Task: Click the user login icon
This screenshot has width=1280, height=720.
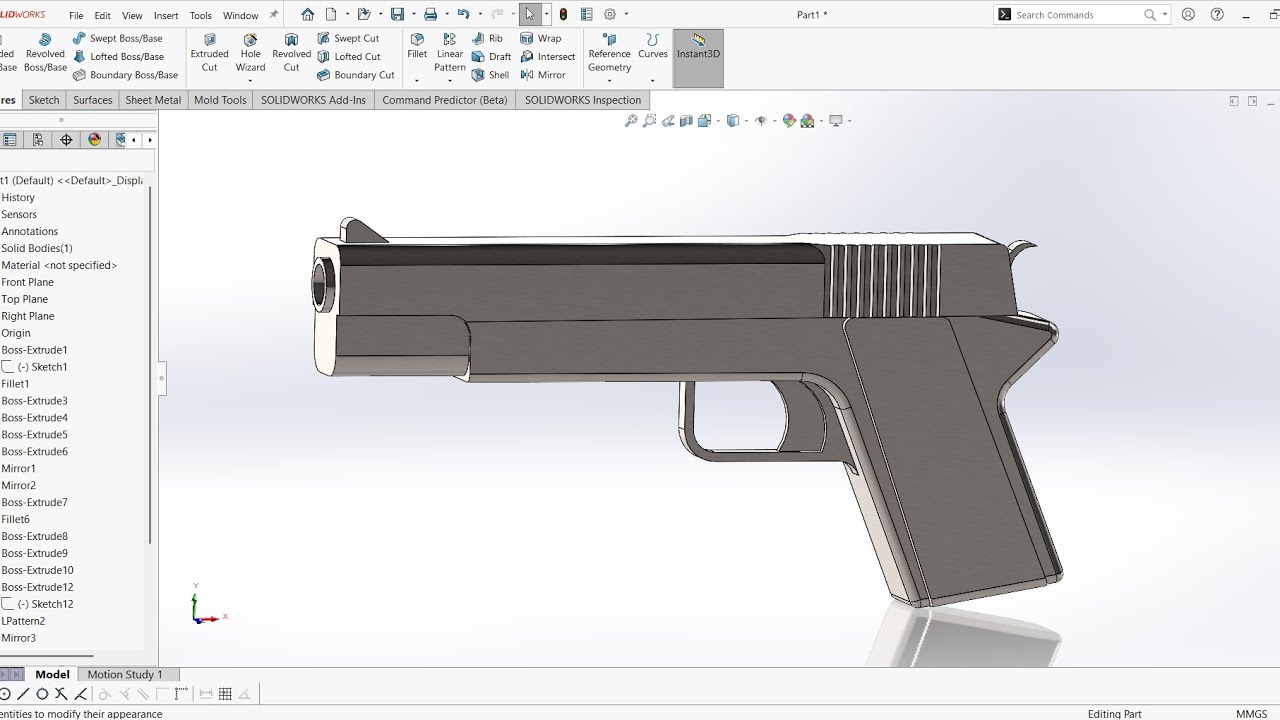Action: coord(1188,14)
